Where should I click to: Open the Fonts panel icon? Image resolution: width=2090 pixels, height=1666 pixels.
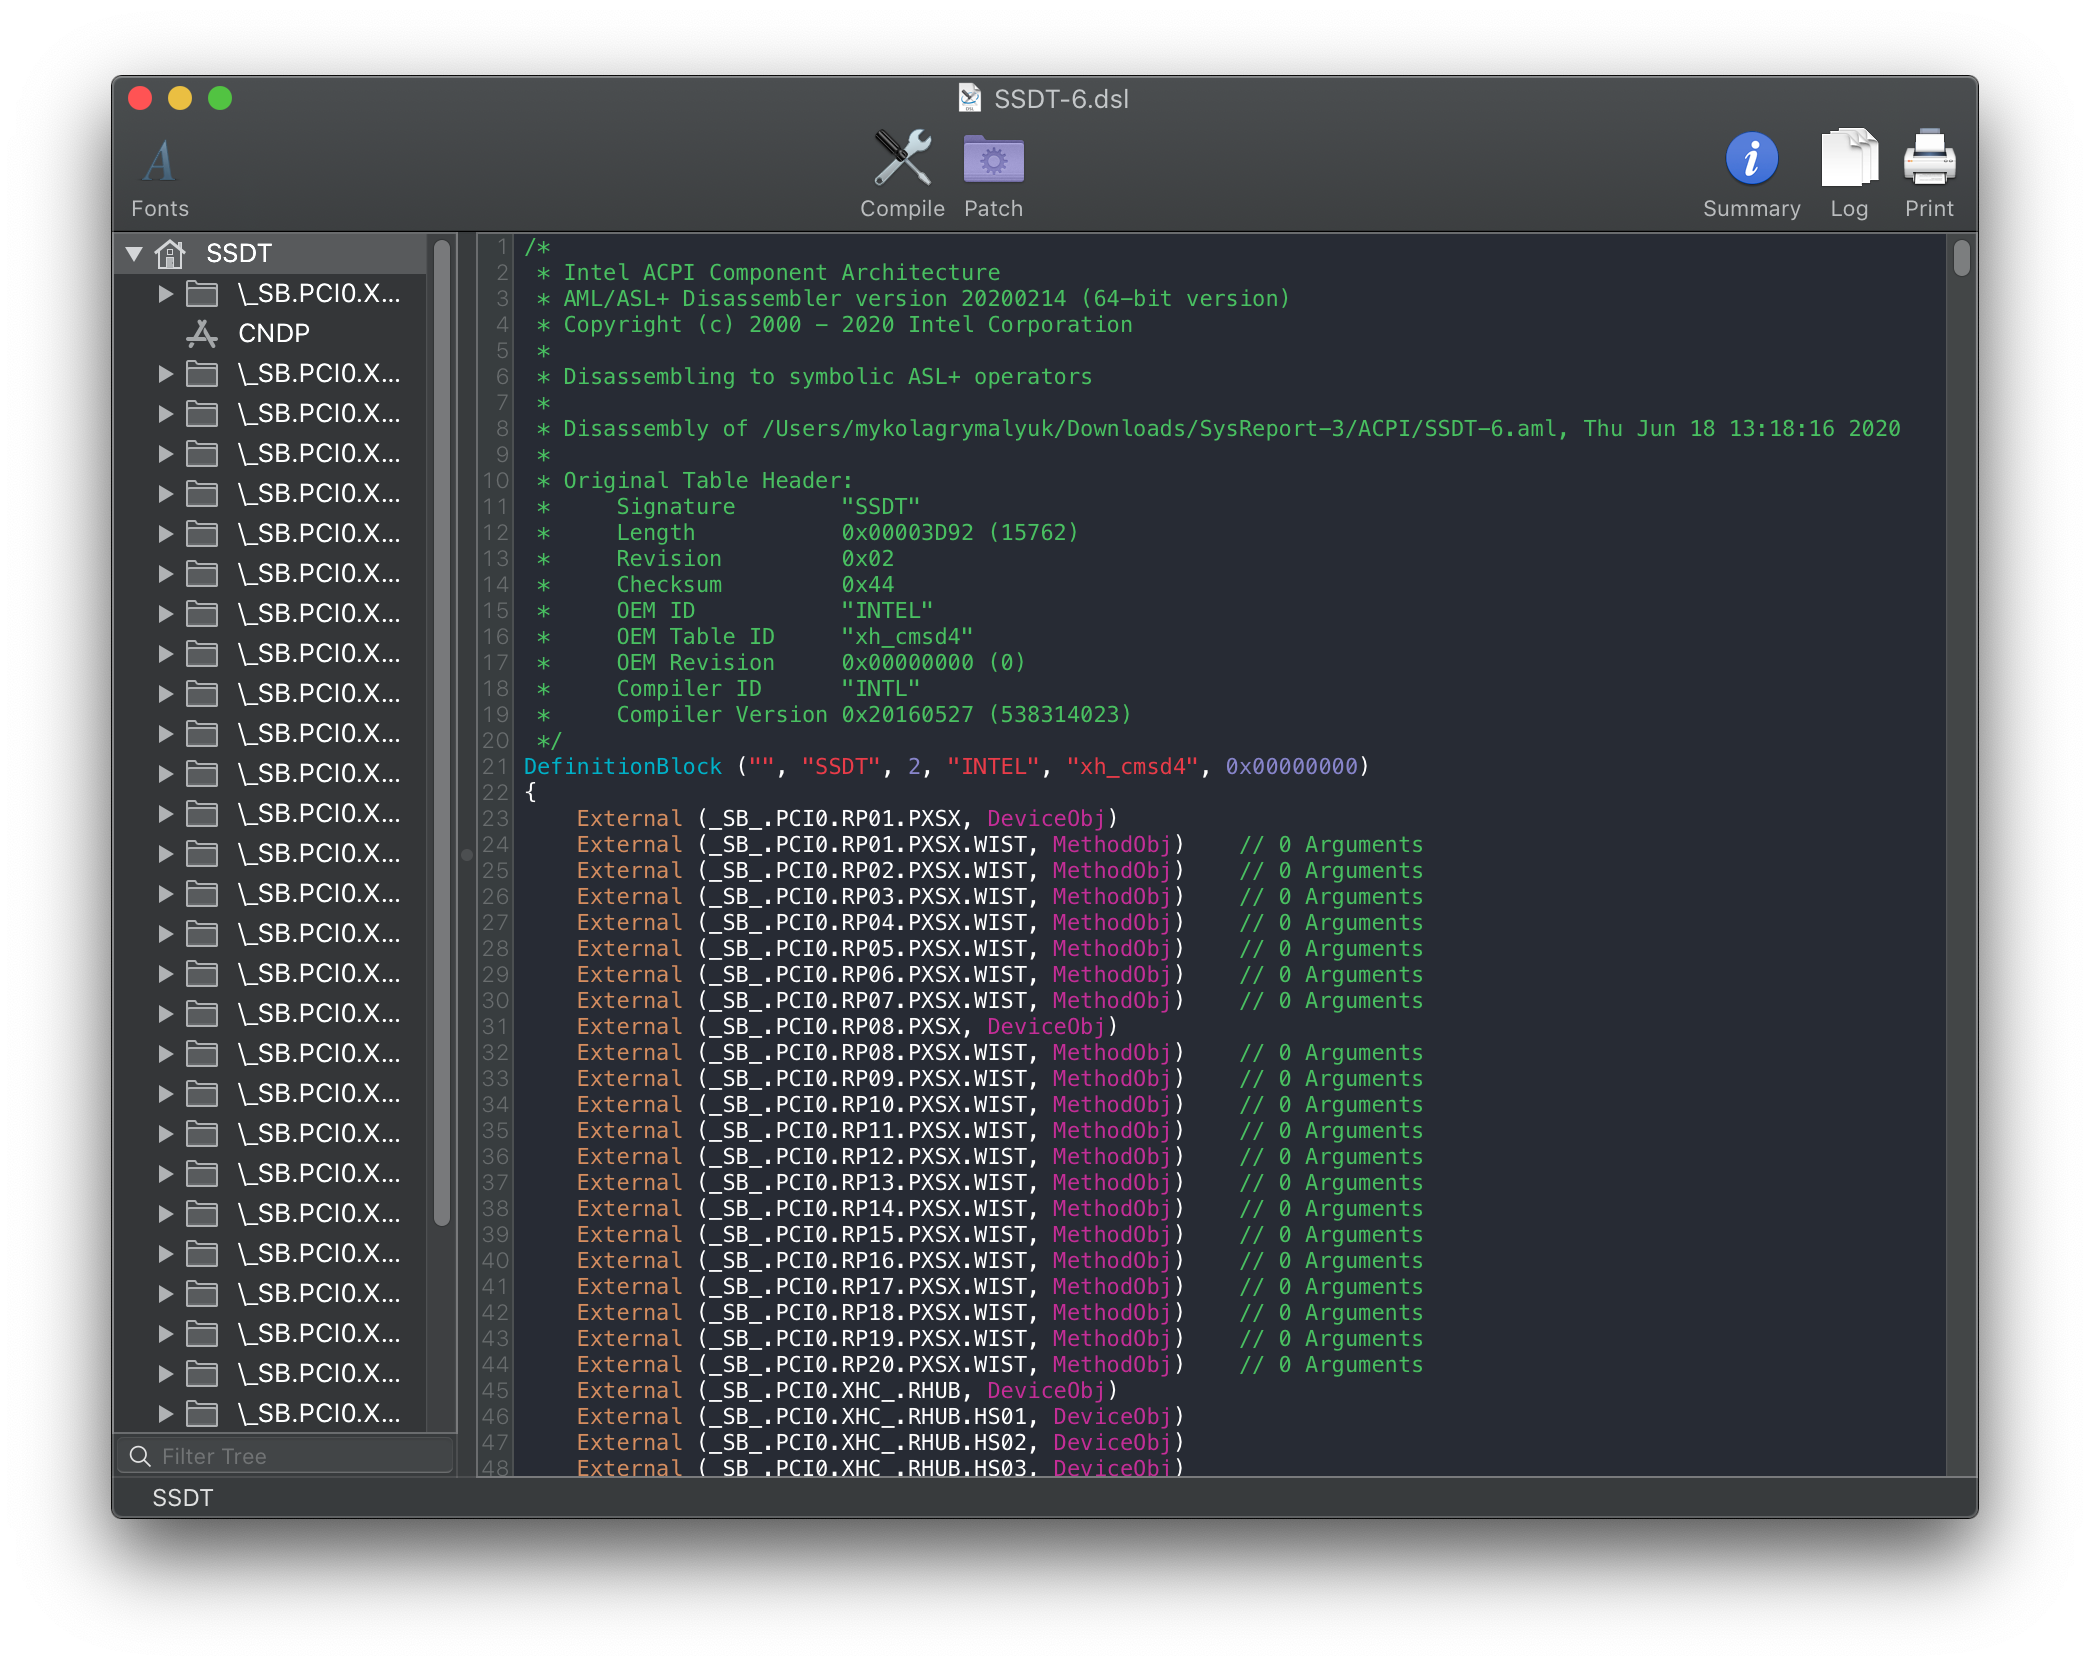[159, 161]
